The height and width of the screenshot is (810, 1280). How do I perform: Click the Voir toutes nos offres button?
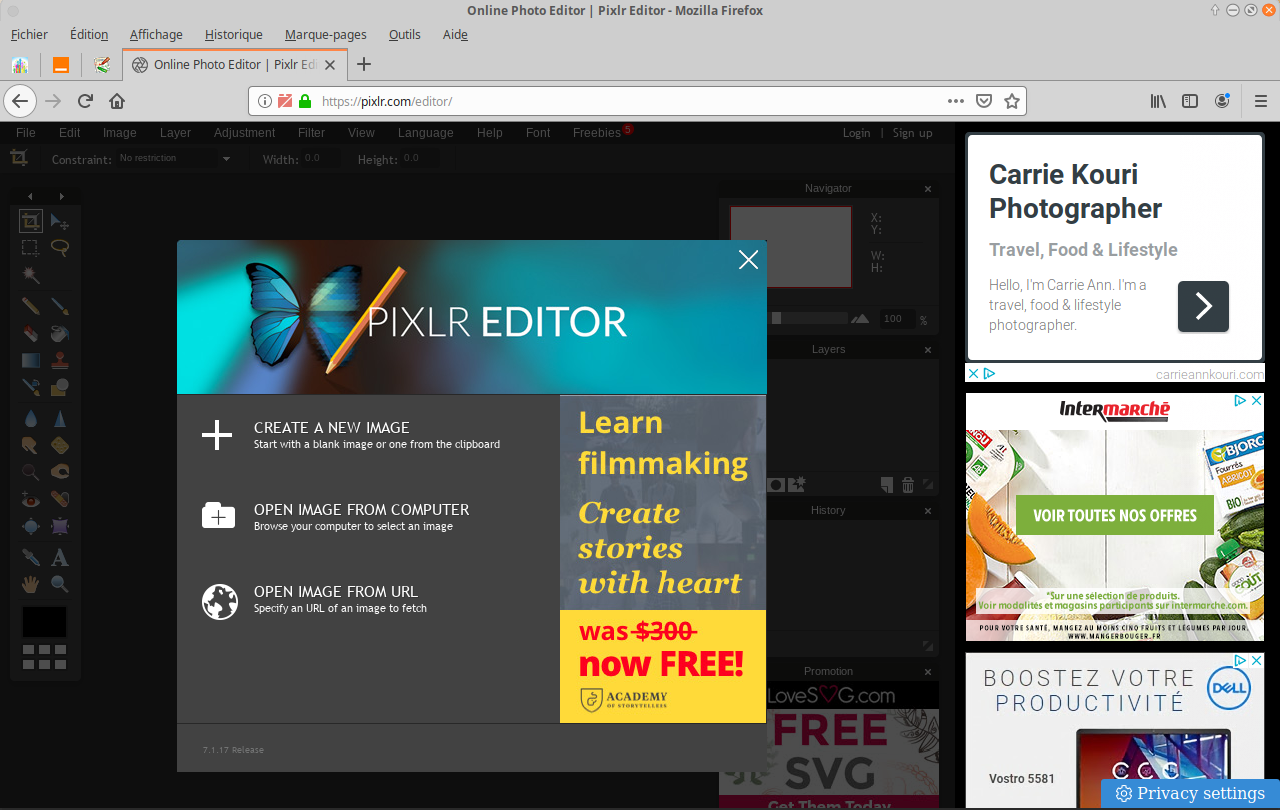(1115, 516)
